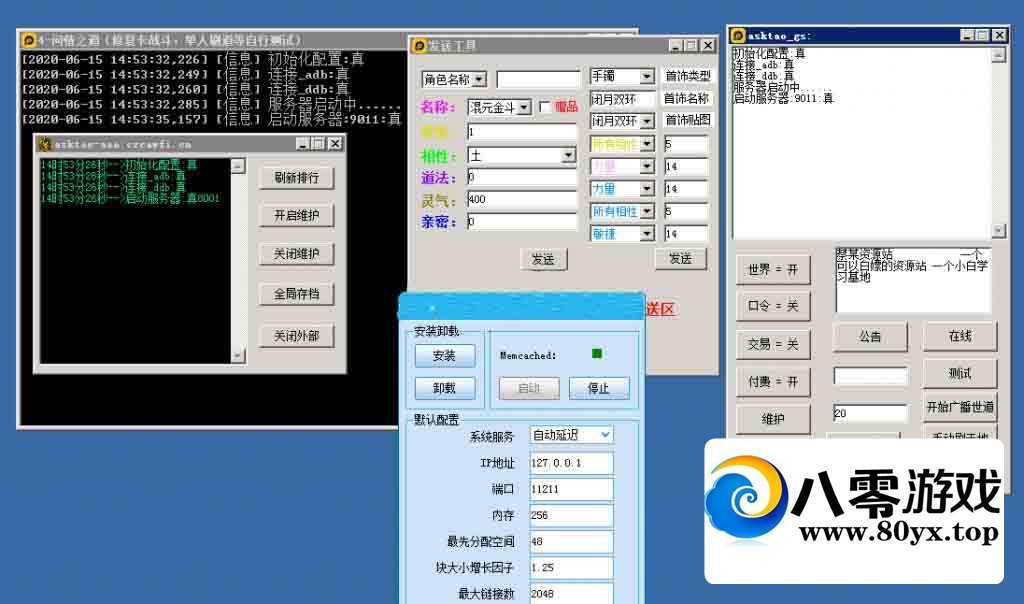Click the IP地址 field showing 127.0.0.1
Viewport: 1024px width, 604px height.
pyautogui.click(x=571, y=463)
